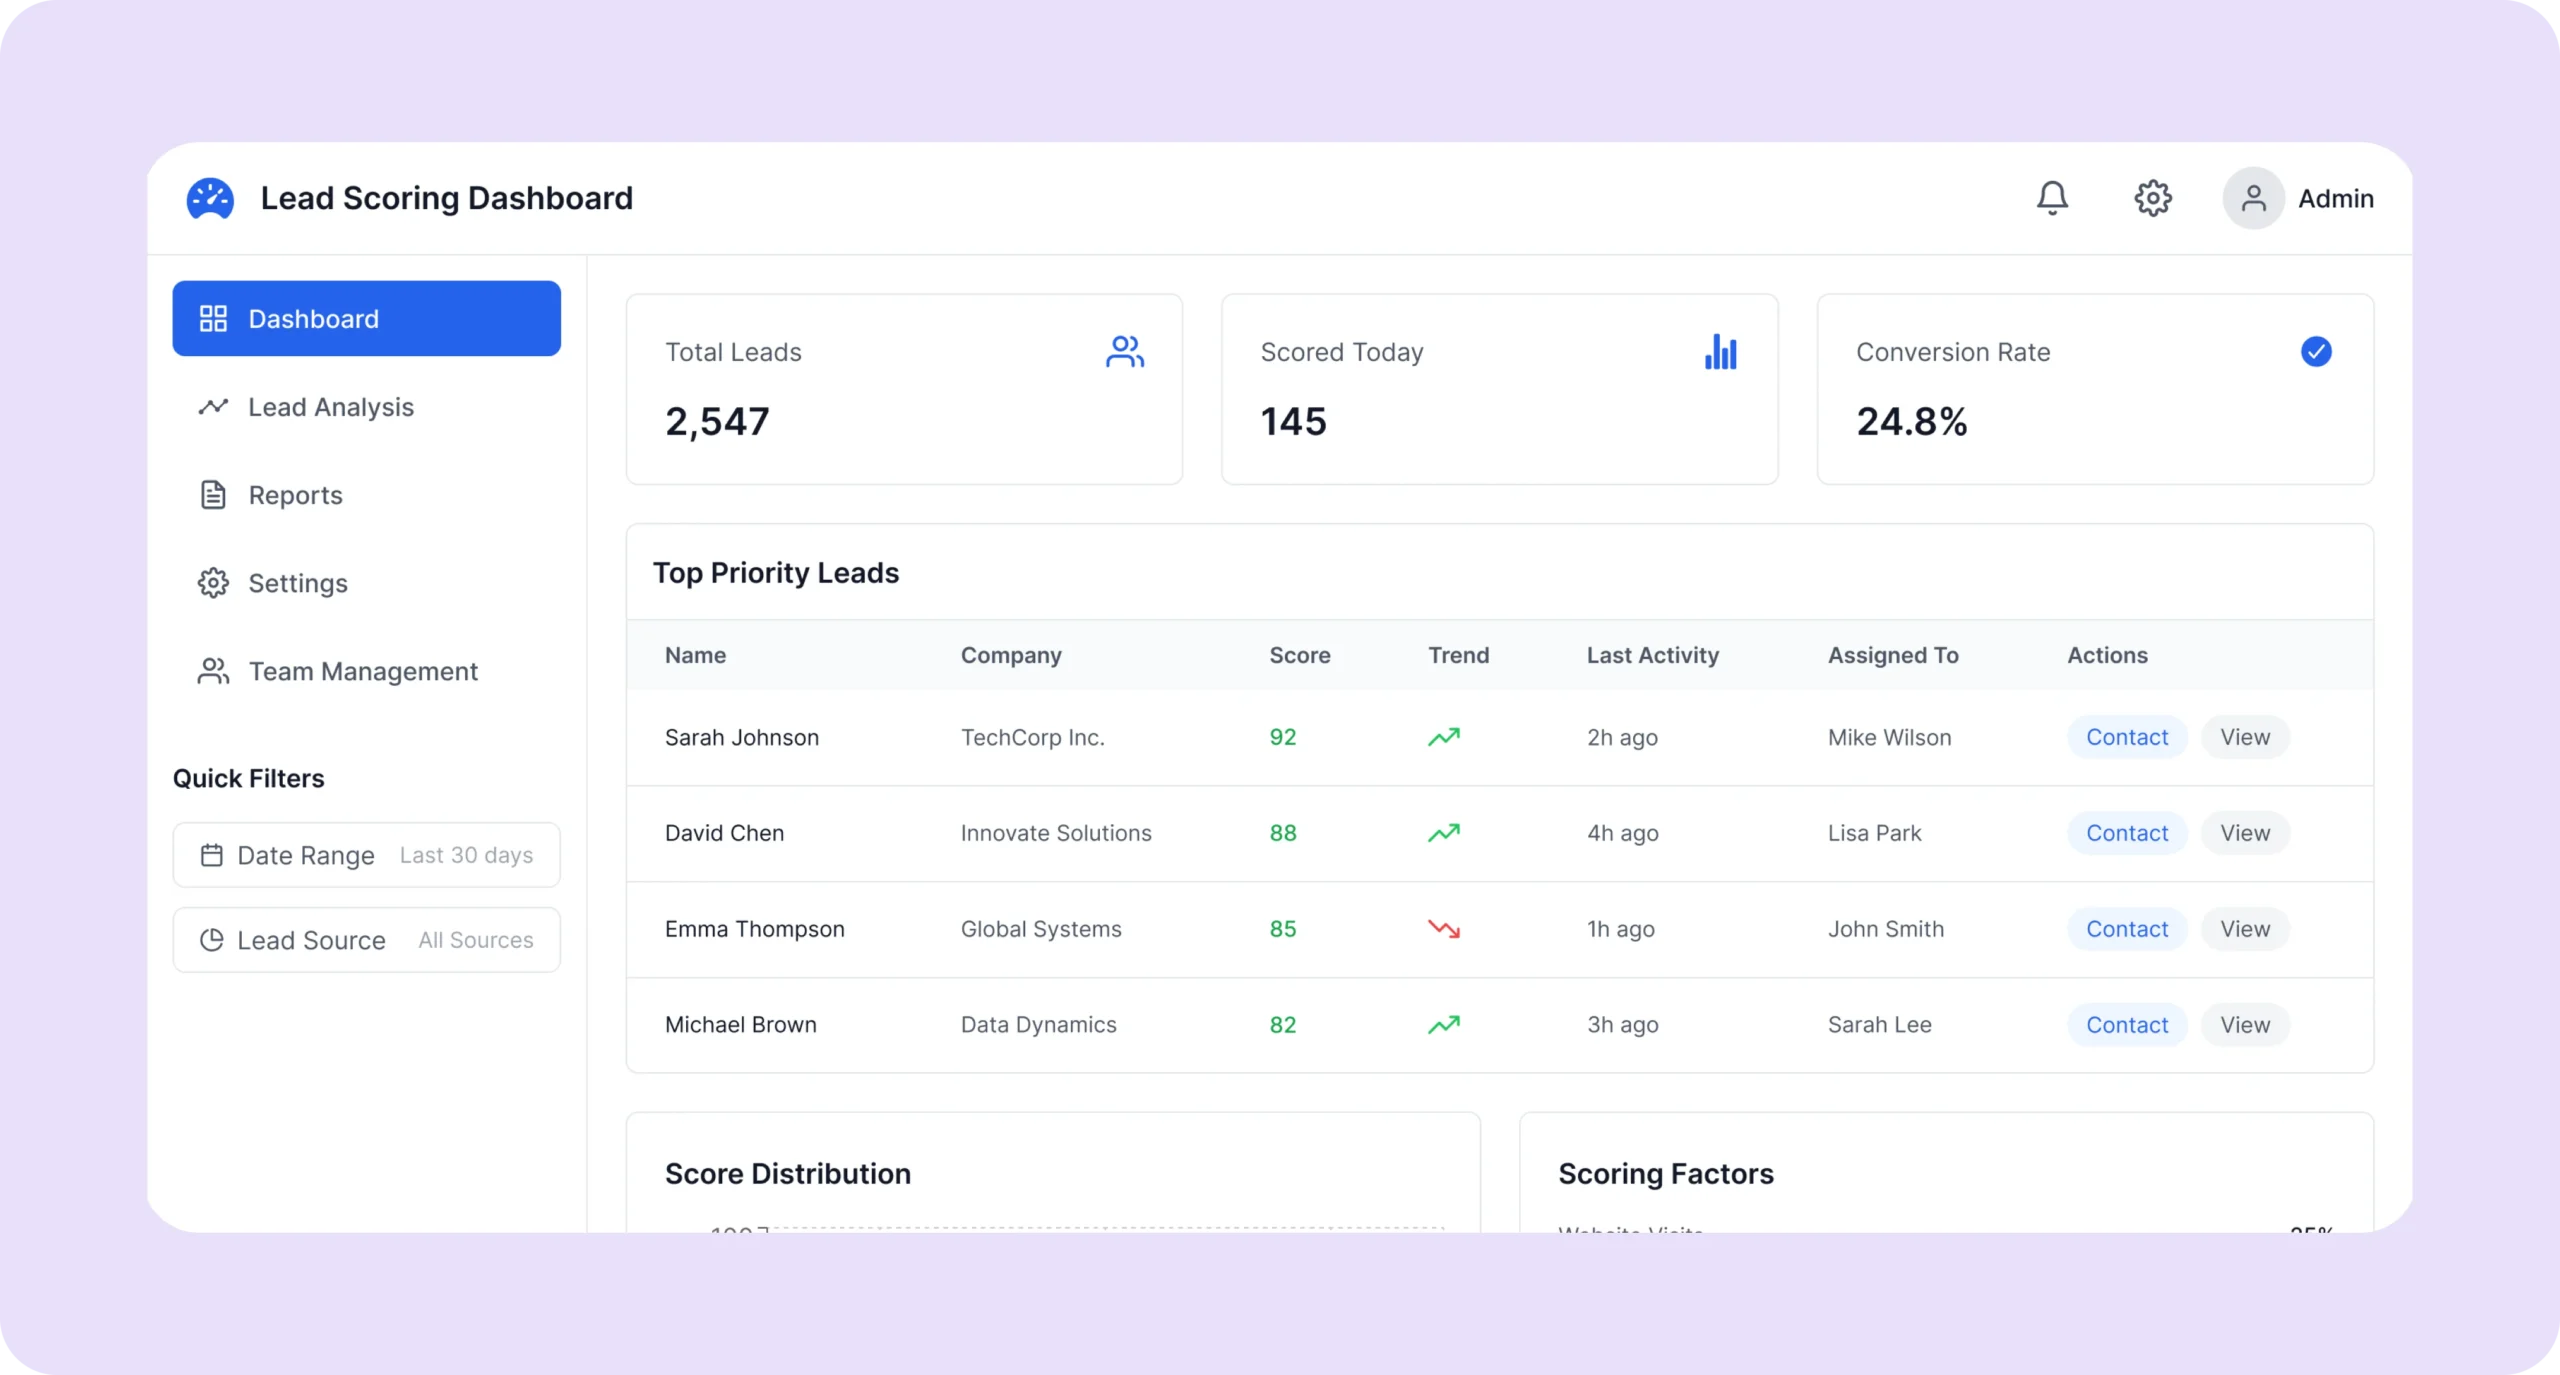Viewport: 2560px width, 1375px height.
Task: Click the Total Leads people icon
Action: [x=1125, y=352]
